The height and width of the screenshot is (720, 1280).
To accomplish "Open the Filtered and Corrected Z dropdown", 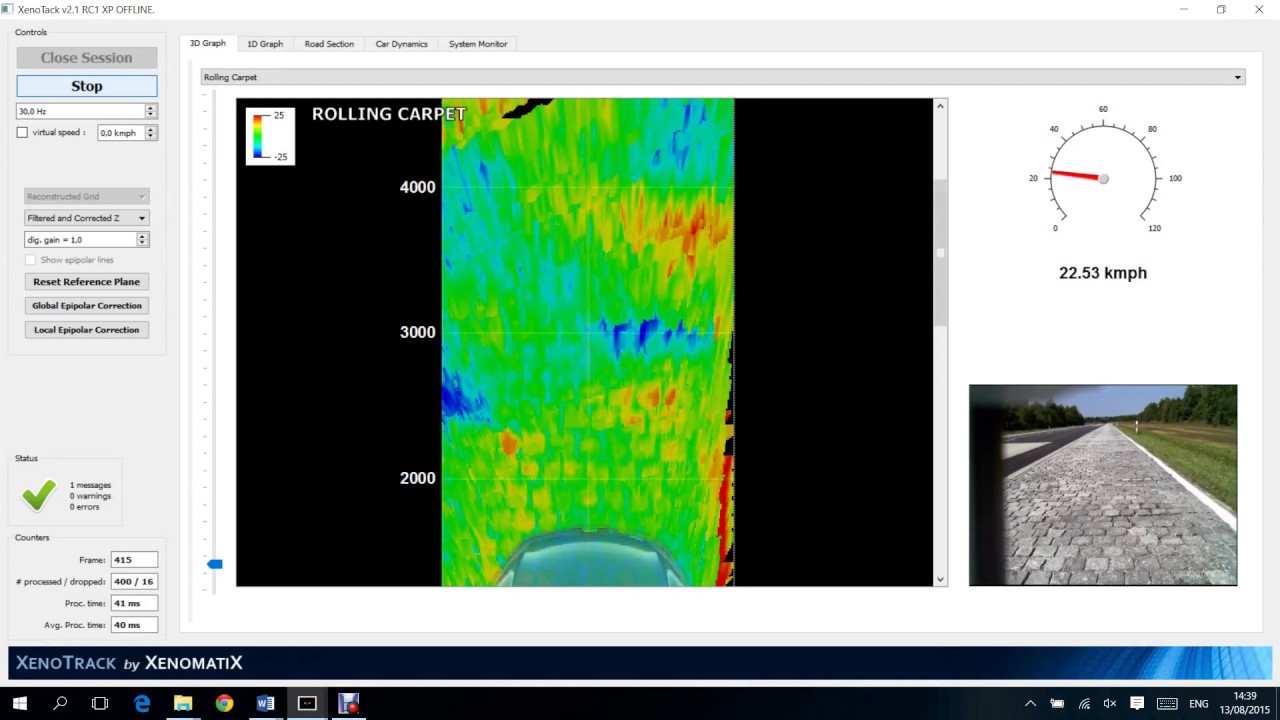I will 87,218.
